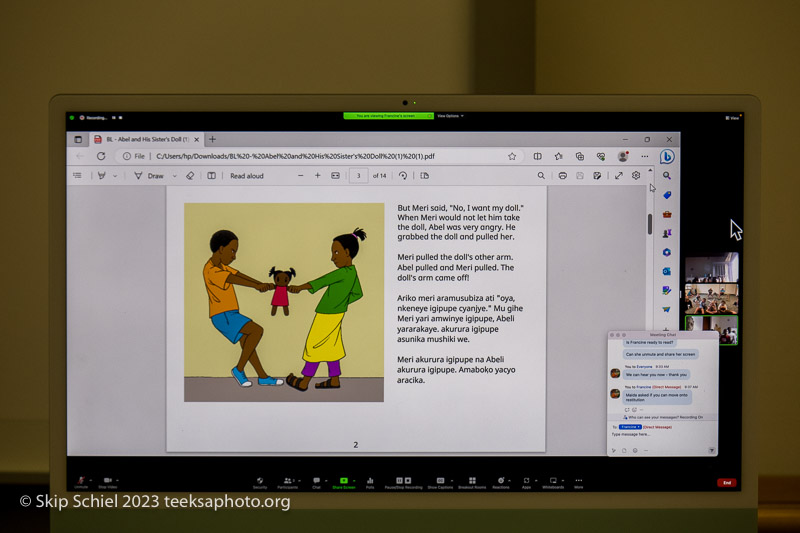Image resolution: width=800 pixels, height=533 pixels.
Task: Click the PDF vertical scrollbar thumb
Action: coord(649,224)
